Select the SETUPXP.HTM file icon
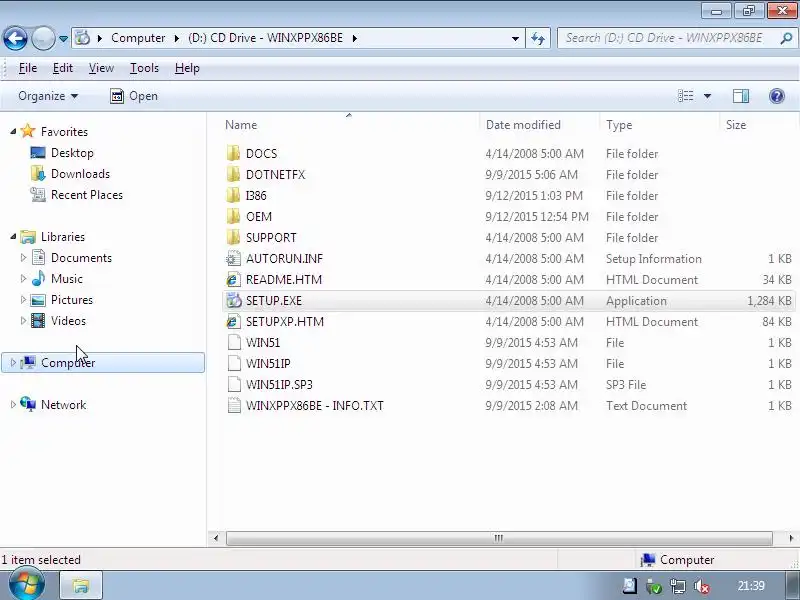The width and height of the screenshot is (800, 600). pos(234,321)
